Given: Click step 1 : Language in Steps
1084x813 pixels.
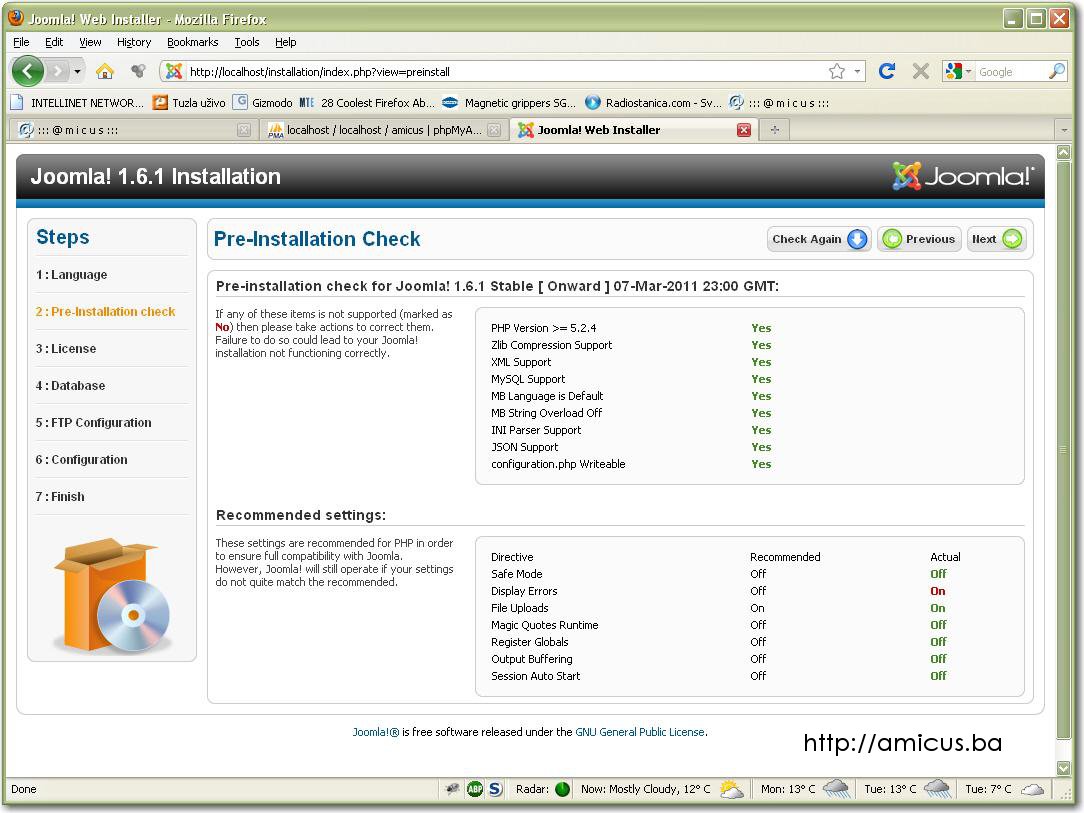Looking at the screenshot, I should pyautogui.click(x=71, y=274).
